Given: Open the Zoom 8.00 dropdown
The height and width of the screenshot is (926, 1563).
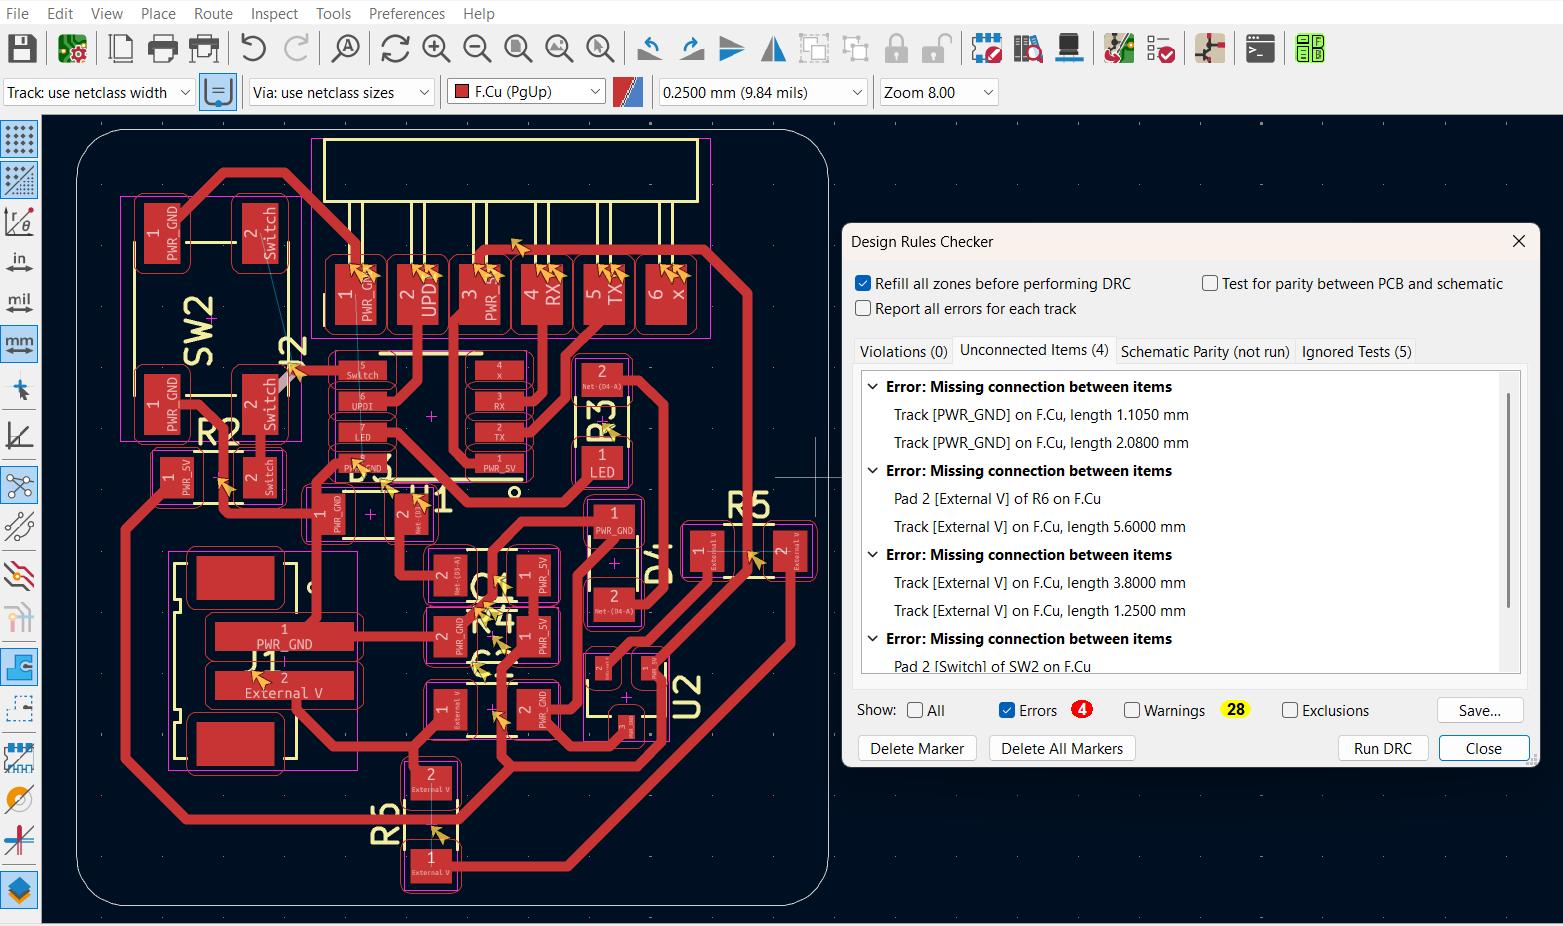Looking at the screenshot, I should tap(938, 92).
